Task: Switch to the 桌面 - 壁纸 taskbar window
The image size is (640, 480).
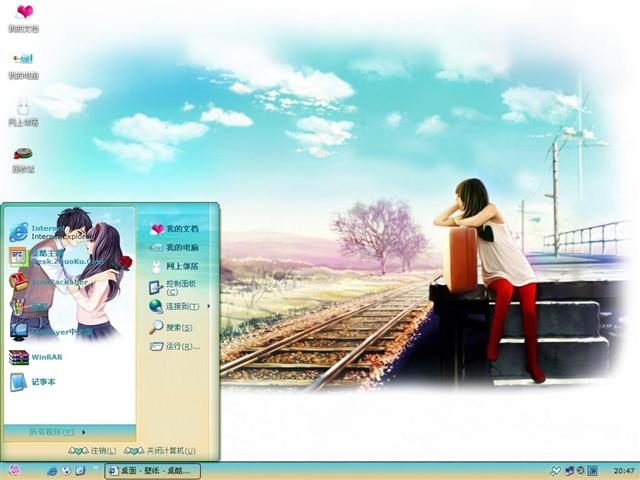Action: tap(152, 471)
